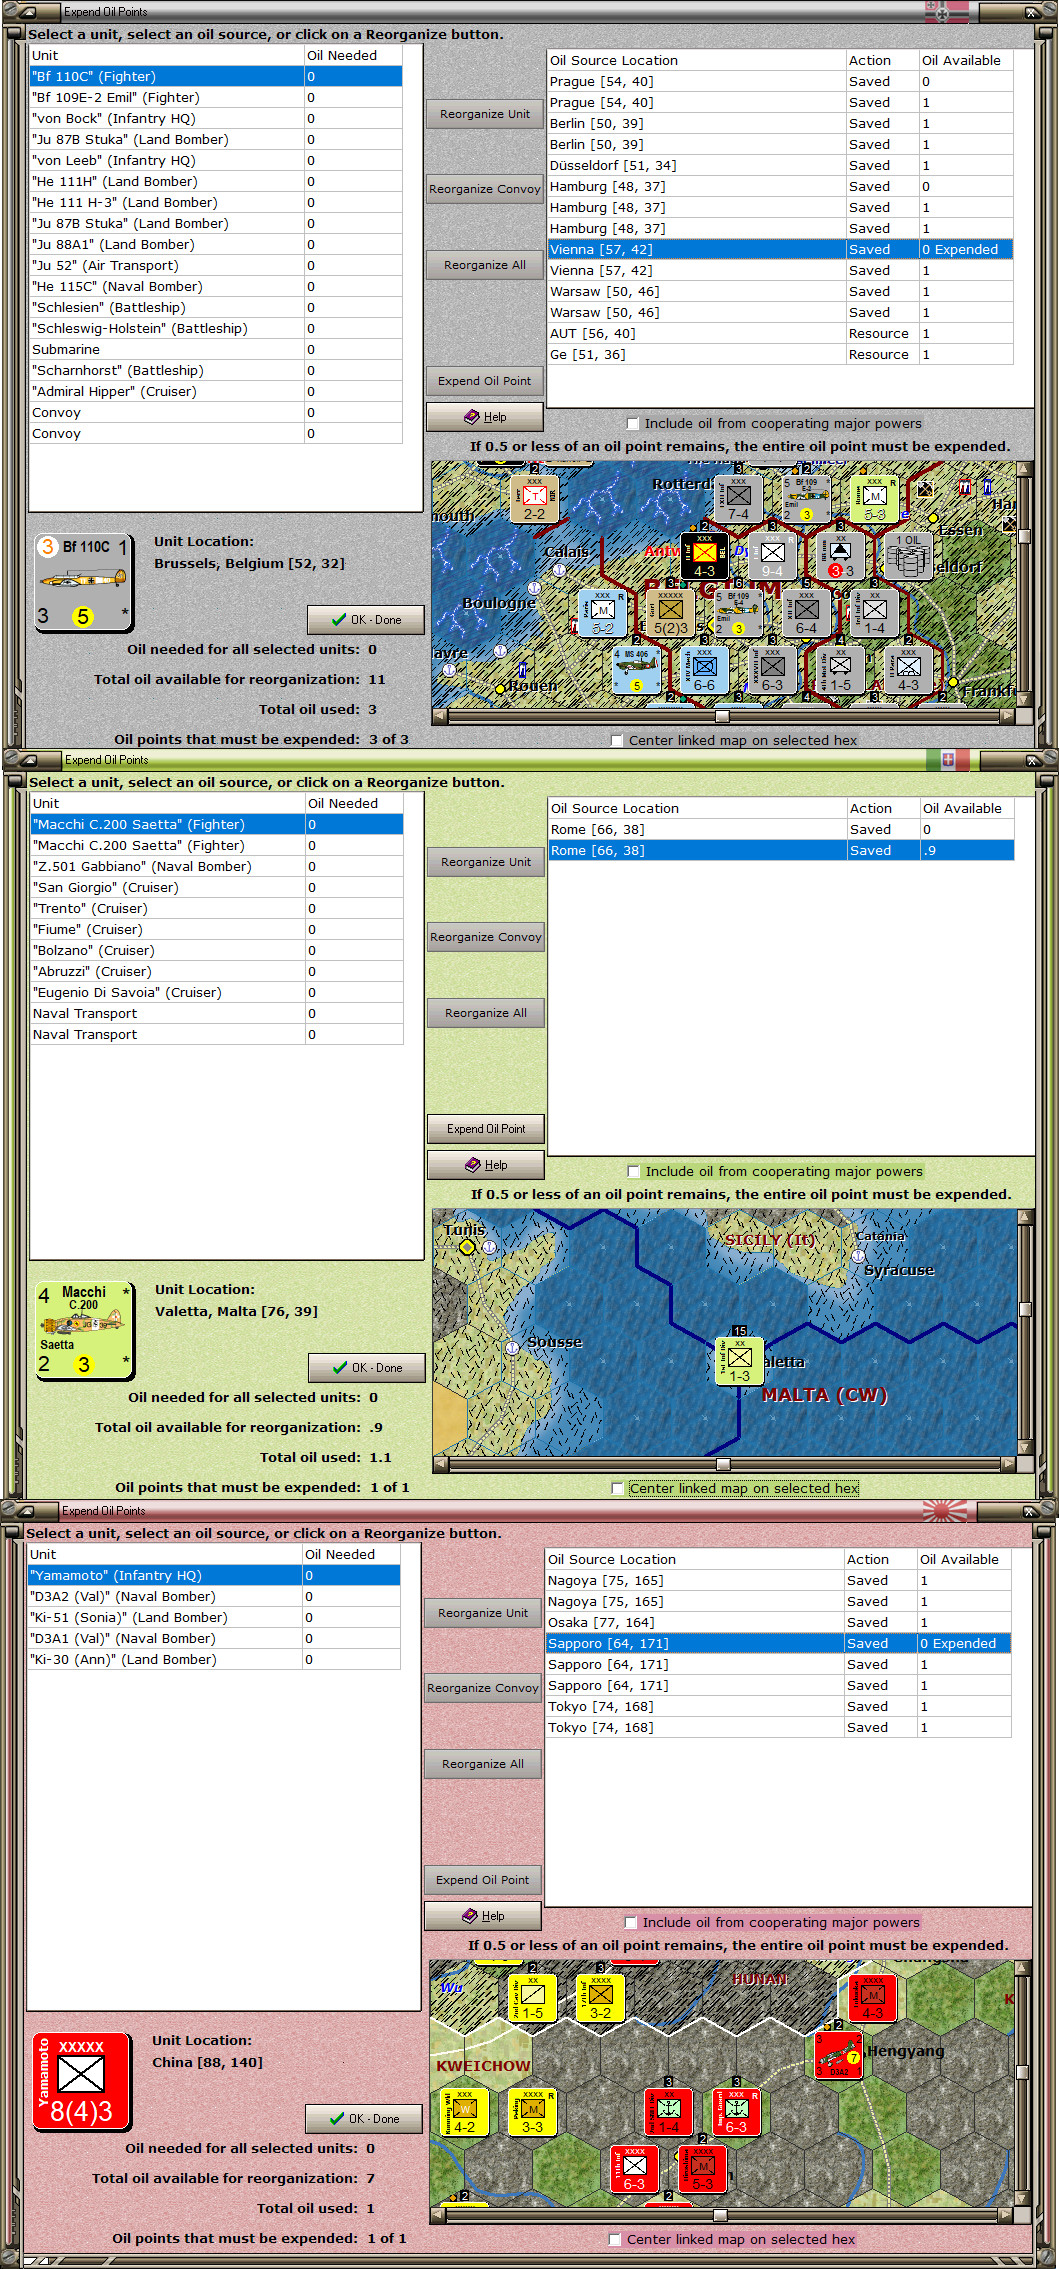This screenshot has height=2269, width=1059.
Task: Enable center linked map in Japanese window
Action: pyautogui.click(x=615, y=2240)
